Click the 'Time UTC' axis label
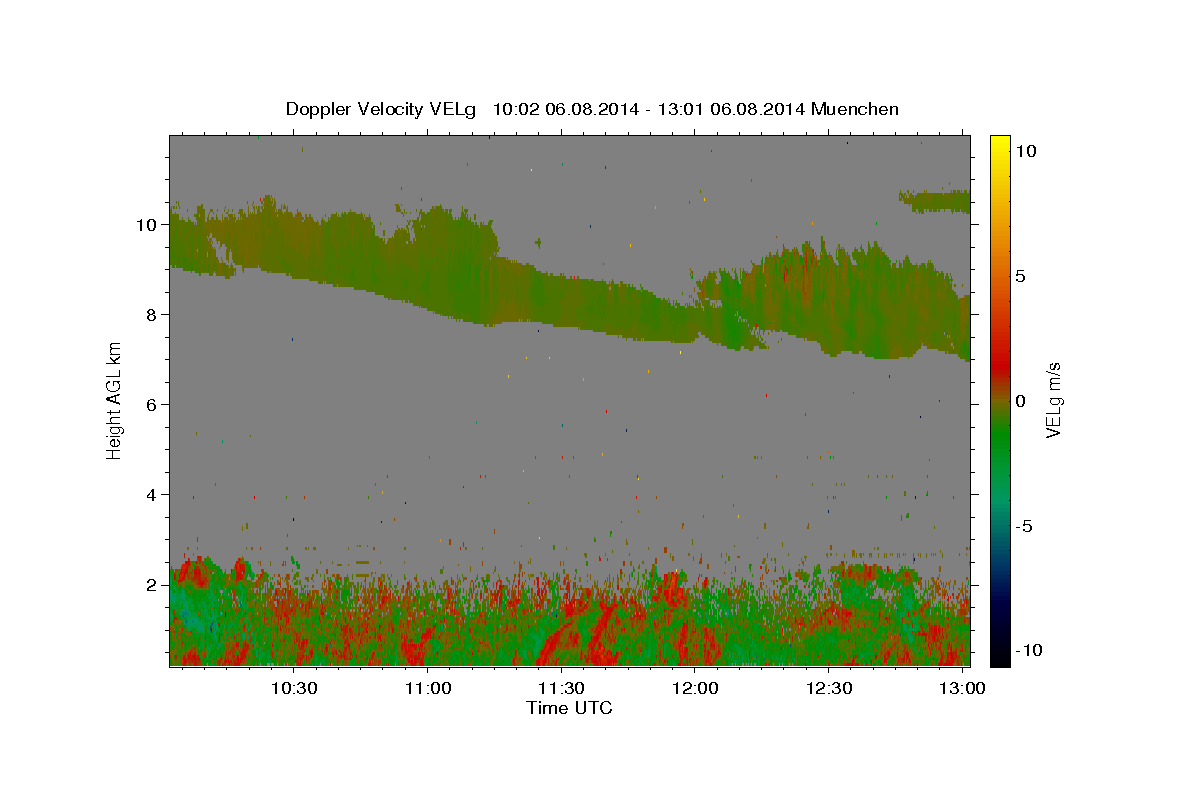The height and width of the screenshot is (800, 1200). pyautogui.click(x=569, y=708)
